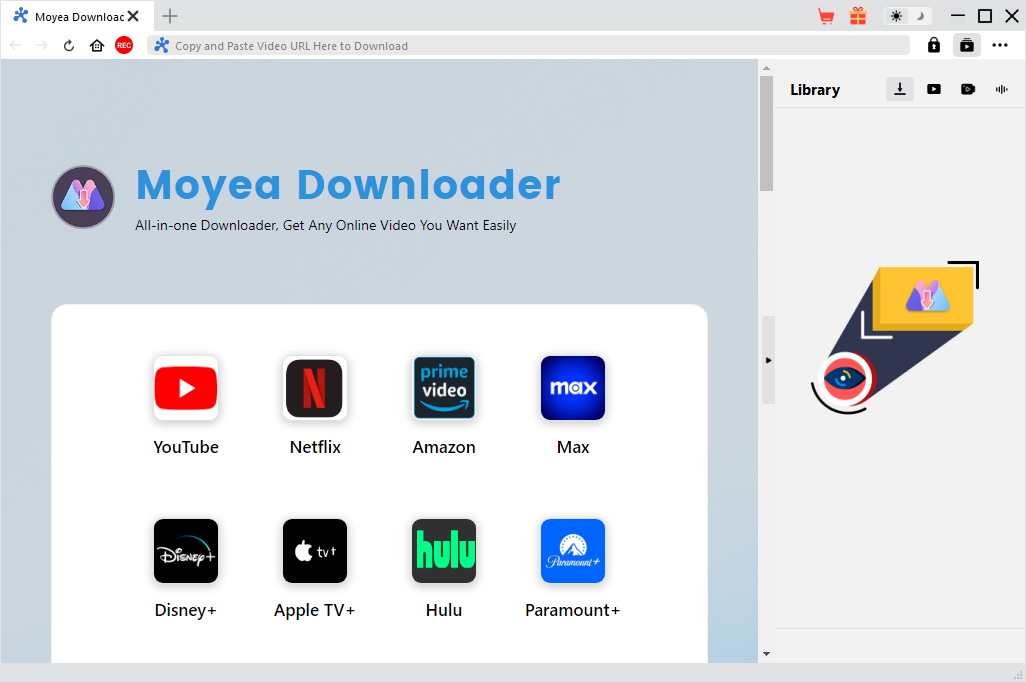The width and height of the screenshot is (1026, 682).
Task: Open the Disney+ service tile
Action: 186,550
